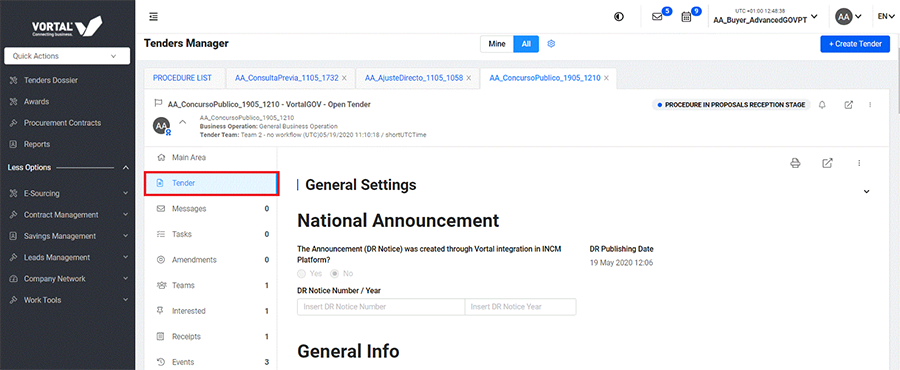The image size is (900, 370).
Task: Open Interested in the procedure menu
Action: click(211, 311)
